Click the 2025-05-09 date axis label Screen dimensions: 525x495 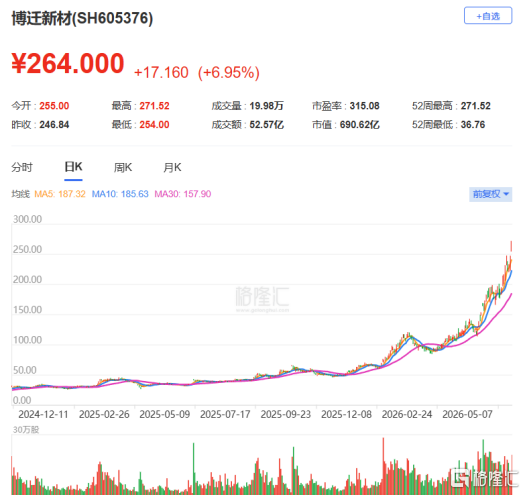point(165,415)
